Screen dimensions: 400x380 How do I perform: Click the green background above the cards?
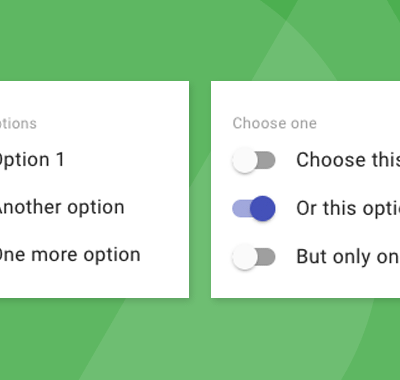pos(200,40)
